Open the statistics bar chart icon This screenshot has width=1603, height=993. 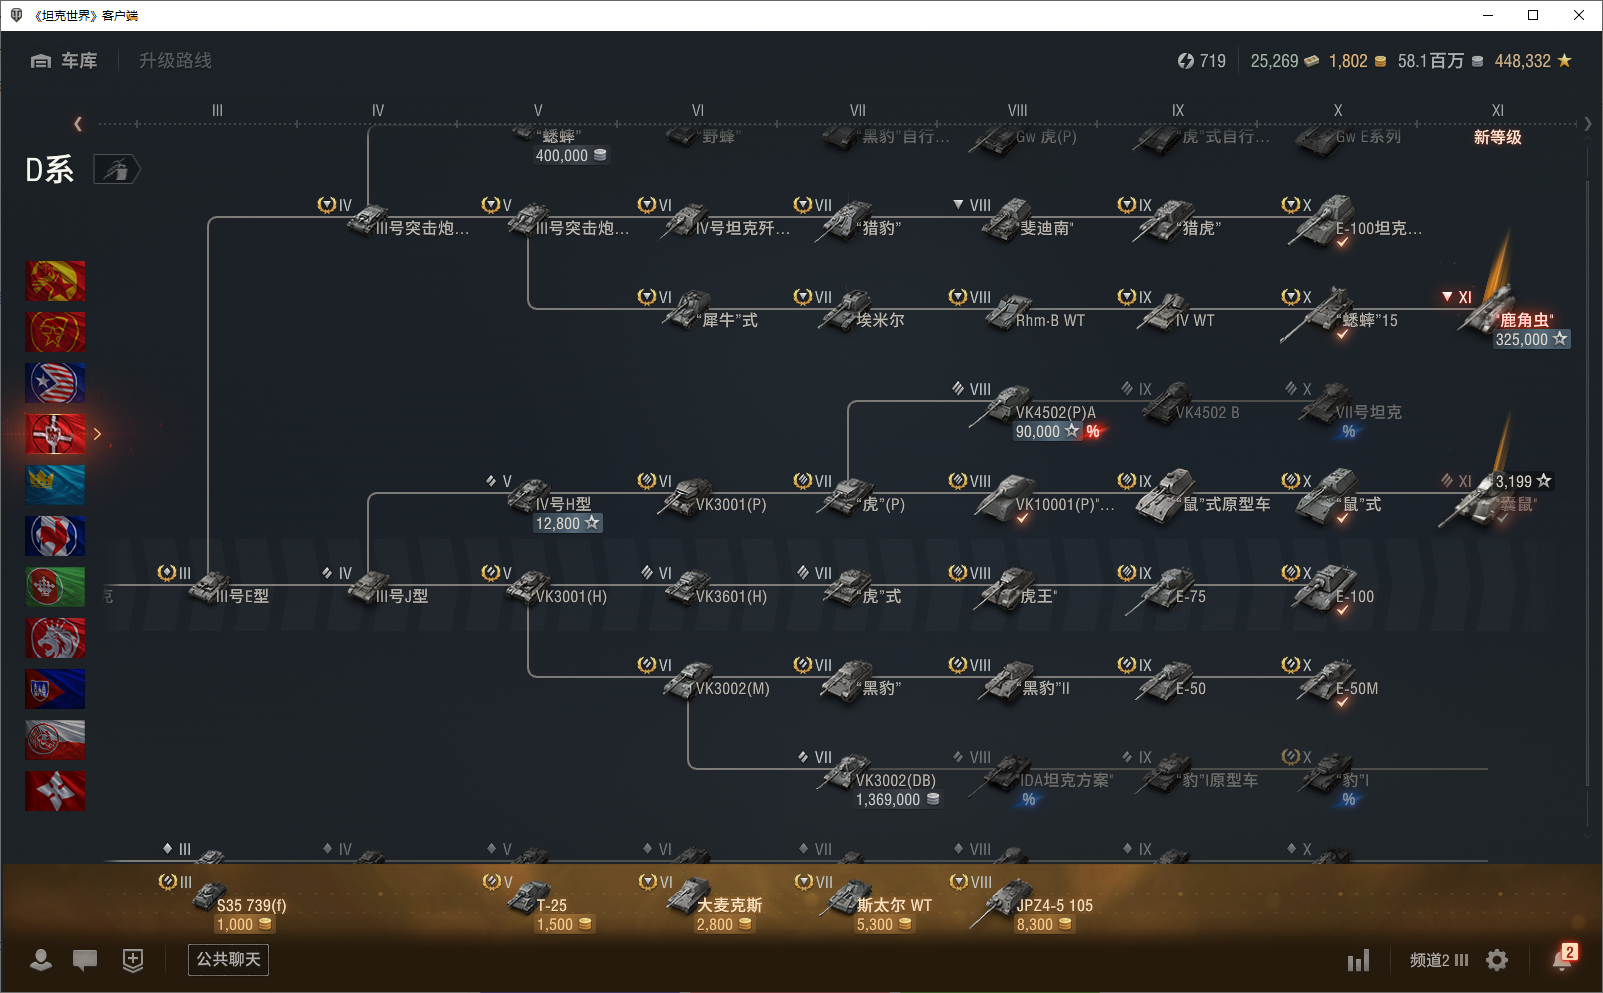[1358, 961]
